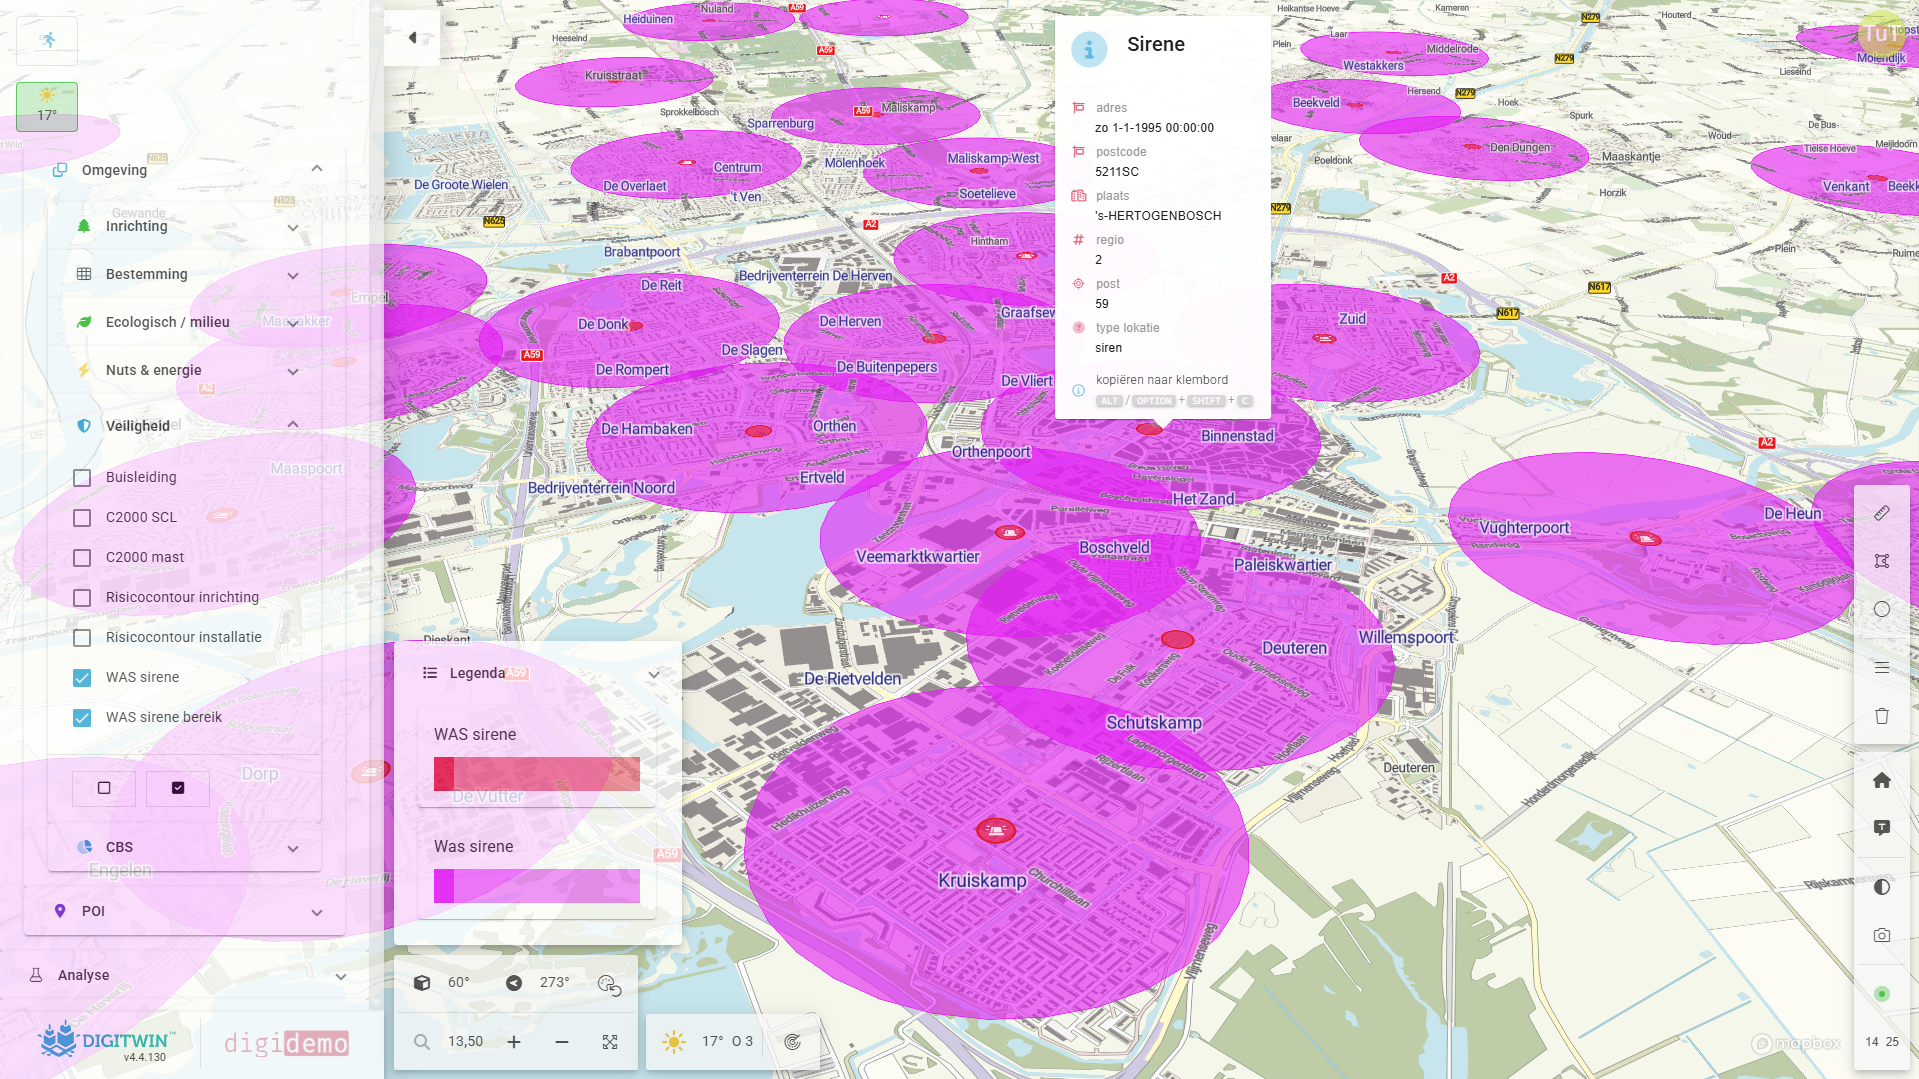
Task: Activate the polygon selection tool
Action: [1882, 560]
